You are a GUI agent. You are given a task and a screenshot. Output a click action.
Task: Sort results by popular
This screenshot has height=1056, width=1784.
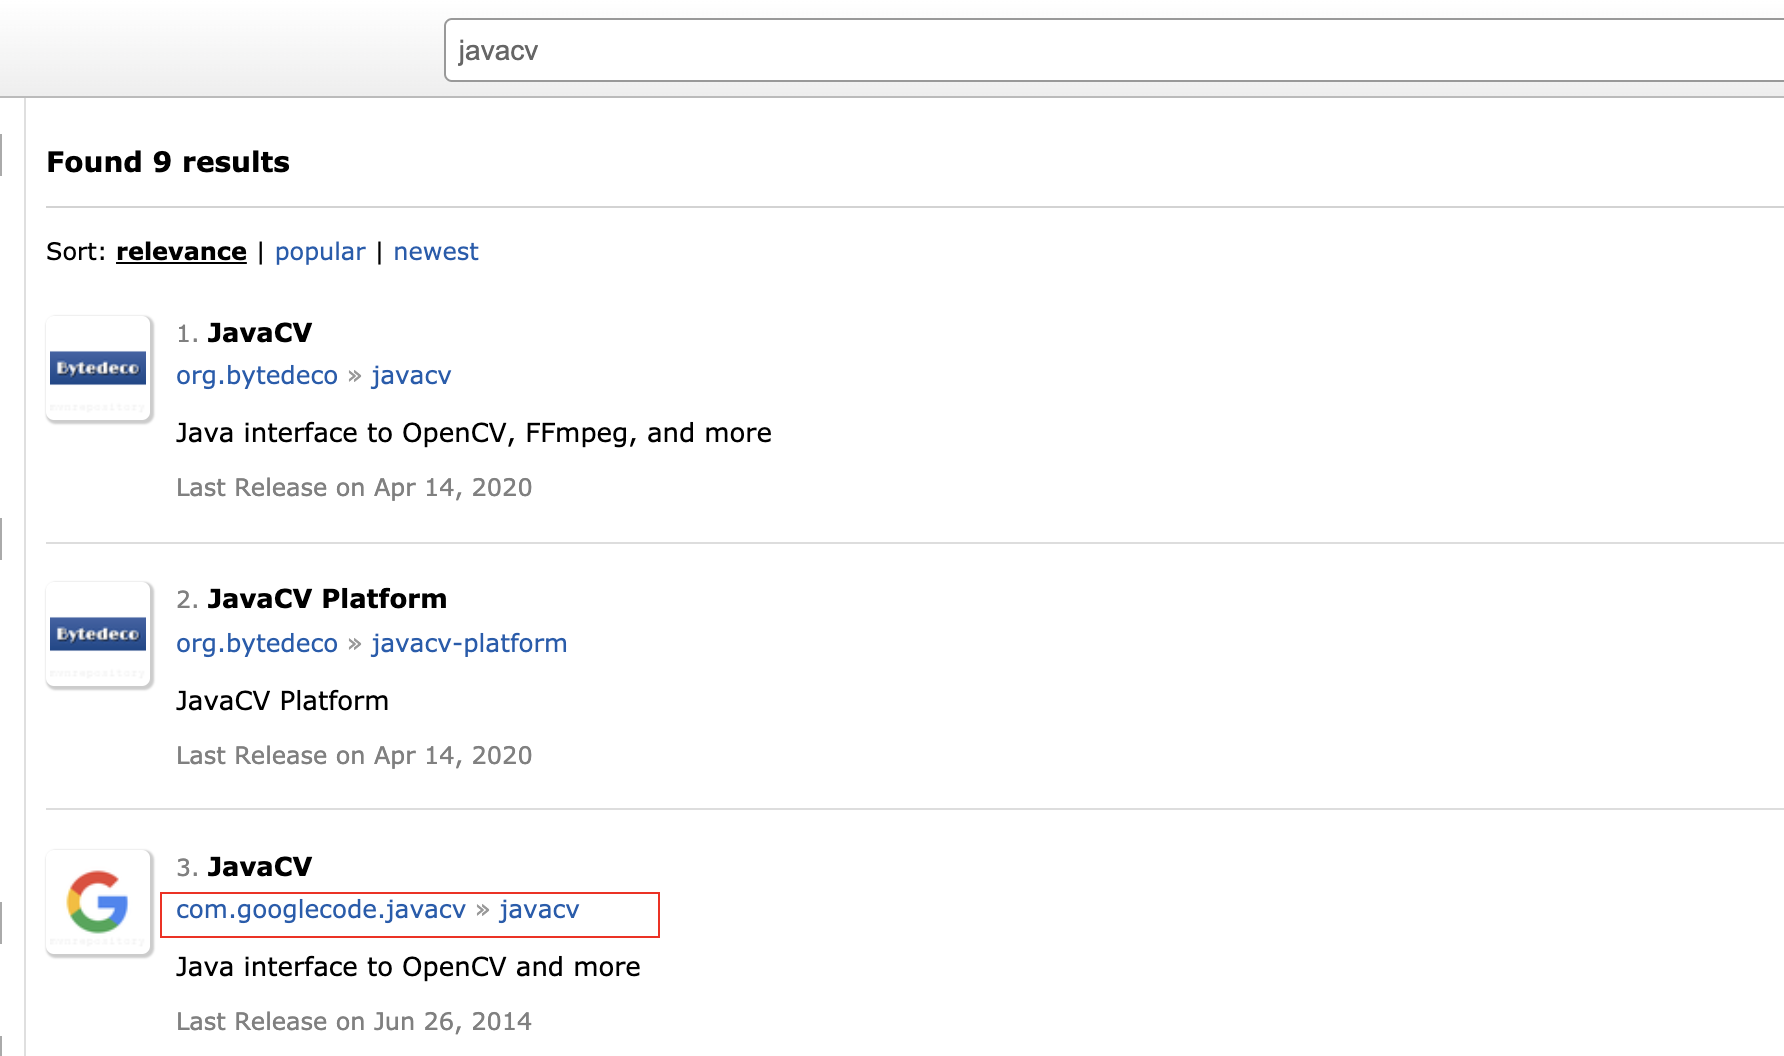(320, 252)
